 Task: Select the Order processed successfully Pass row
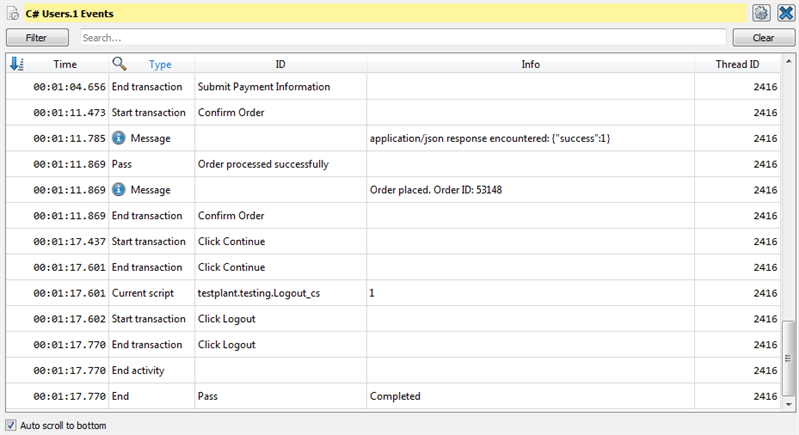point(262,164)
